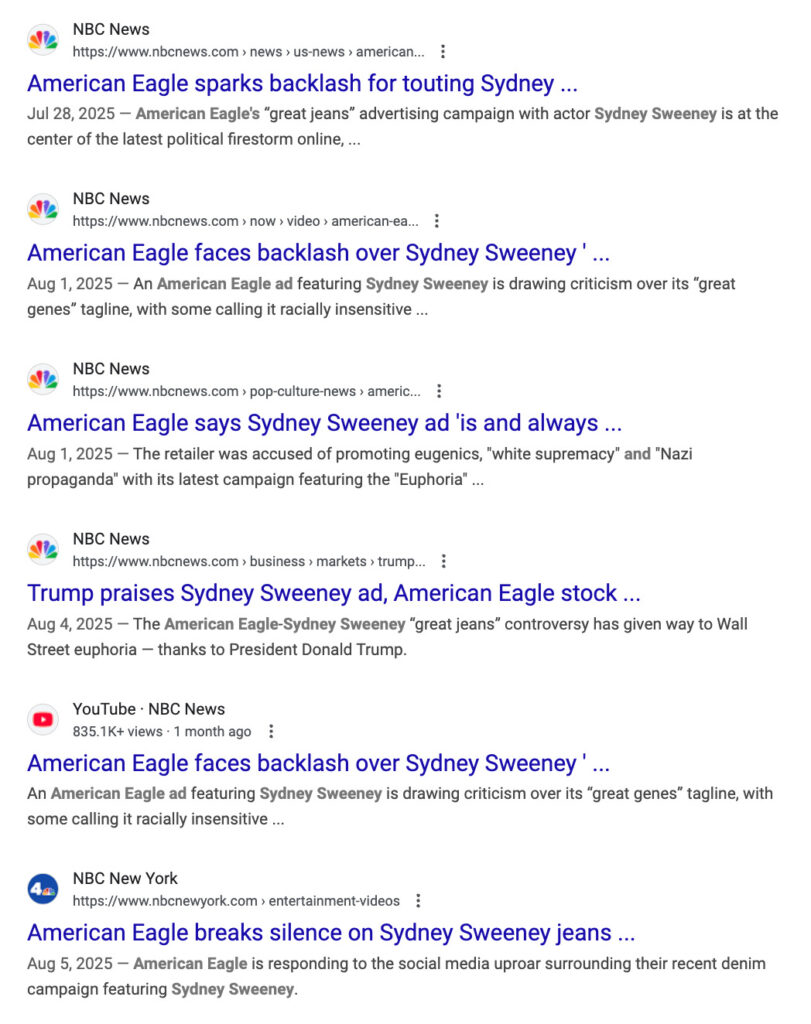The height and width of the screenshot is (1024, 811).
Task: Click NBC peacock icon beside Trump praises result
Action: [x=43, y=549]
